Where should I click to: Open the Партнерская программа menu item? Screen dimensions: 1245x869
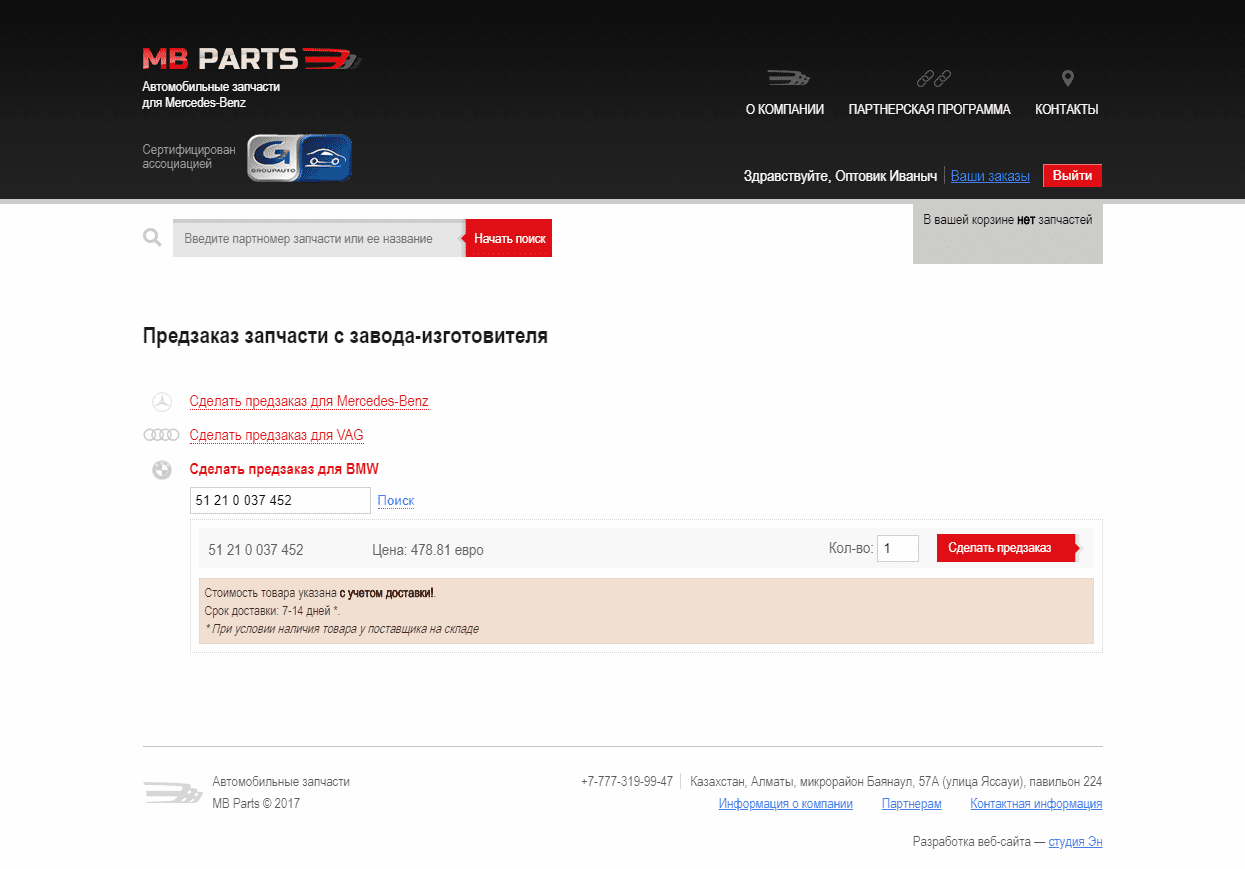click(929, 110)
